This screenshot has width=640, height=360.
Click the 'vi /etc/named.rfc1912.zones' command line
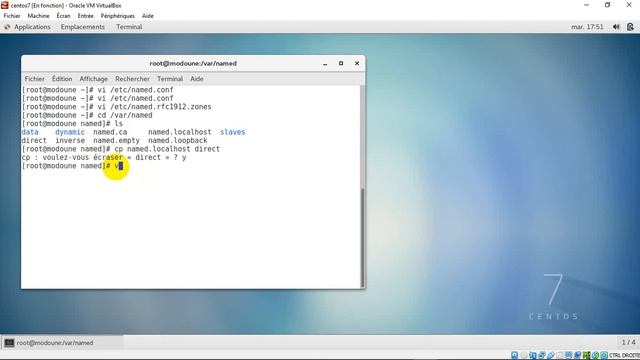(117, 107)
